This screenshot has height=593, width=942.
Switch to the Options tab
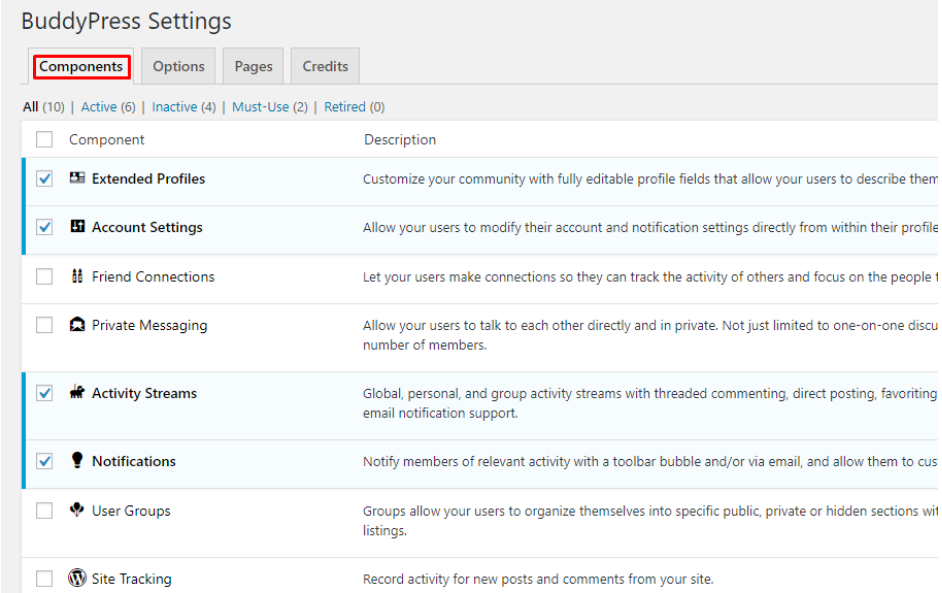[x=178, y=67]
